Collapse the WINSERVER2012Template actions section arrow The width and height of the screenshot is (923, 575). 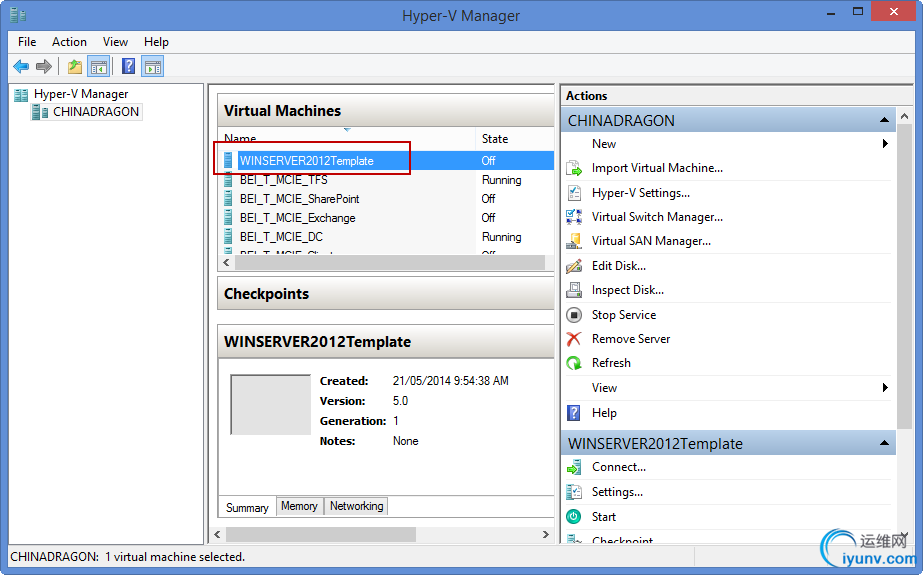point(884,443)
